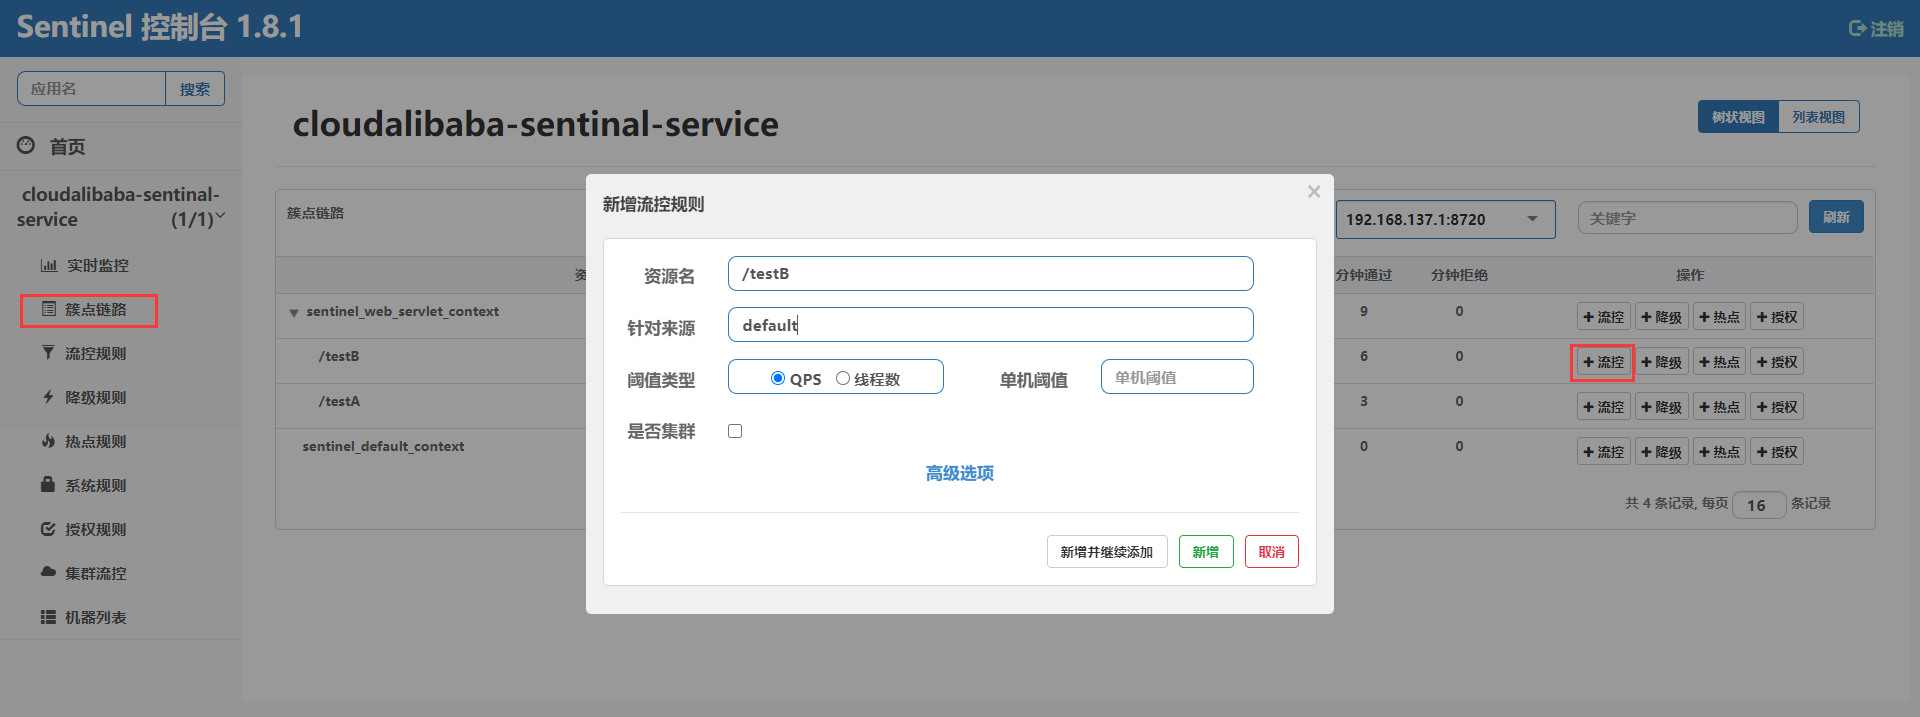This screenshot has height=717, width=1920.
Task: Add 热点 rule for /testA
Action: [1720, 407]
